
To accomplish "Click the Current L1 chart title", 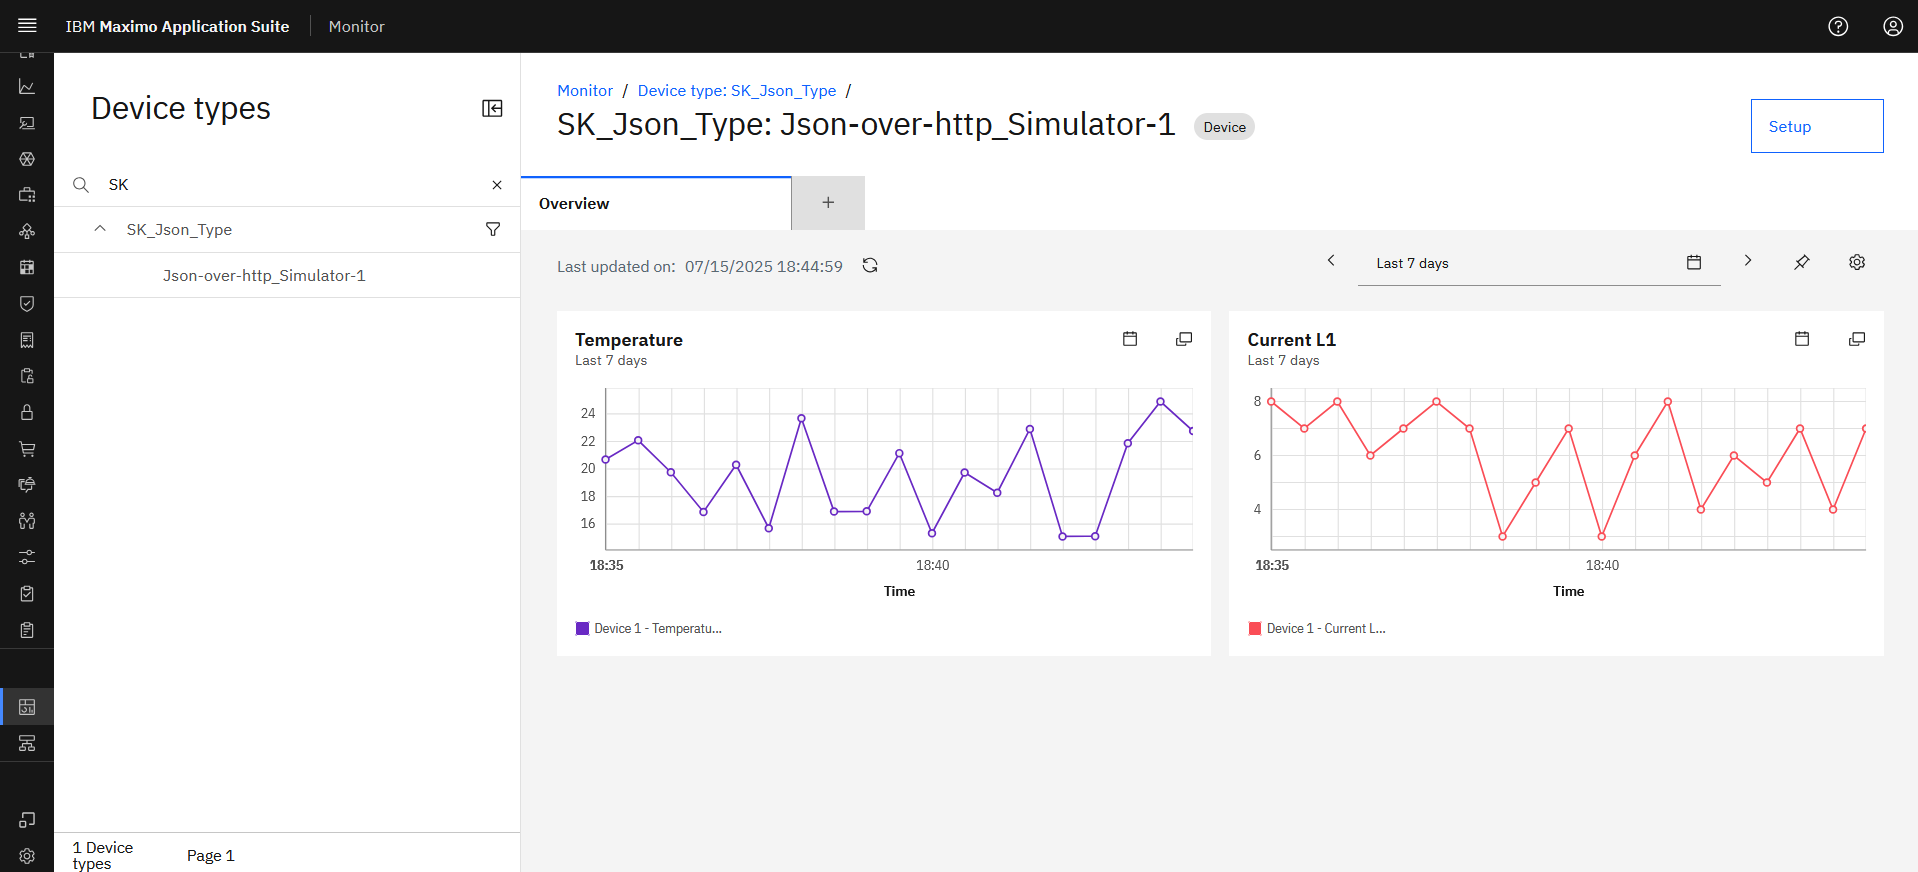I will (1291, 340).
